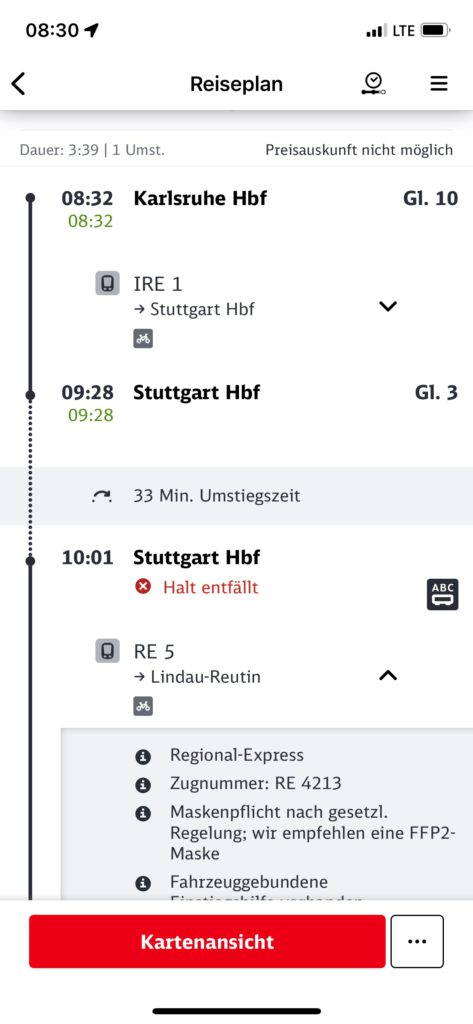Viewport: 473px width, 1024px height.
Task: Open the journey alarm clock icon
Action: click(373, 84)
